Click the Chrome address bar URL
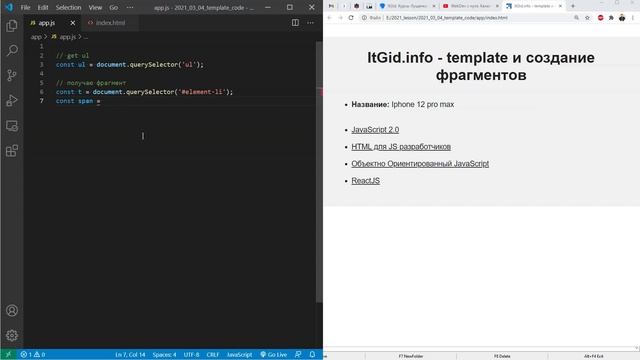Image resolution: width=640 pixels, height=360 pixels. pyautogui.click(x=447, y=18)
